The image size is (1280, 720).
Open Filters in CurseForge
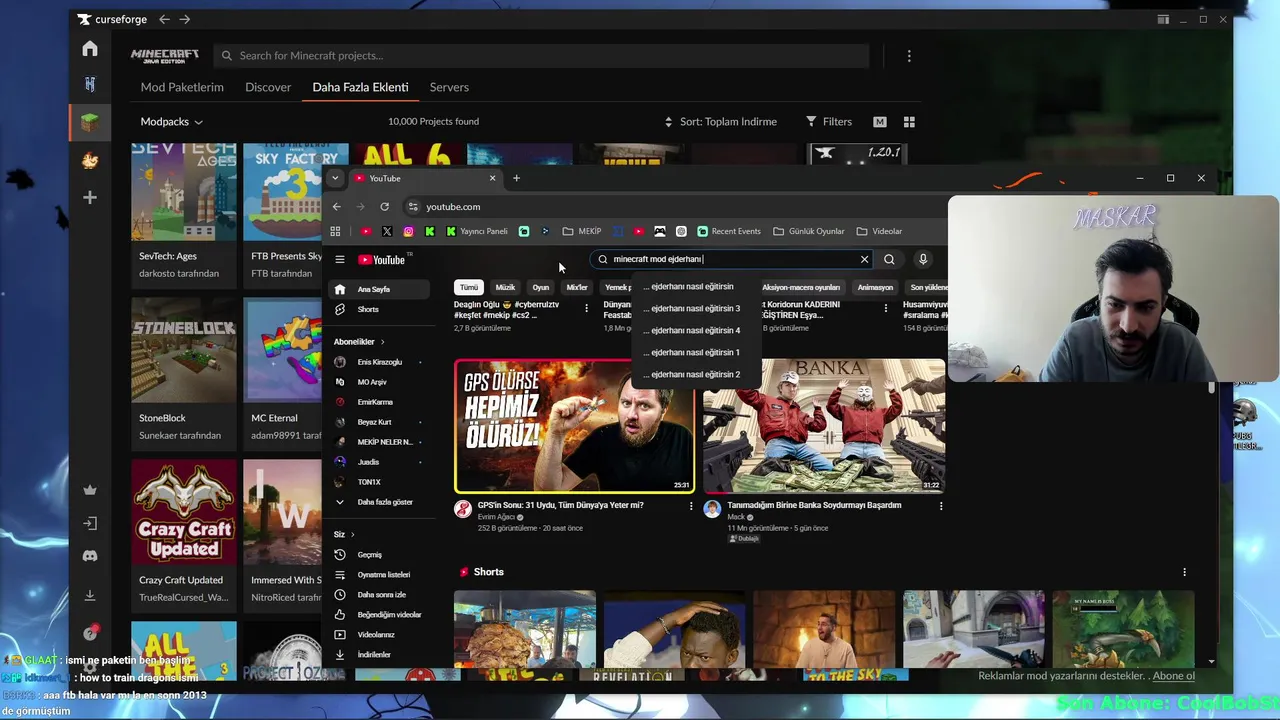(829, 122)
